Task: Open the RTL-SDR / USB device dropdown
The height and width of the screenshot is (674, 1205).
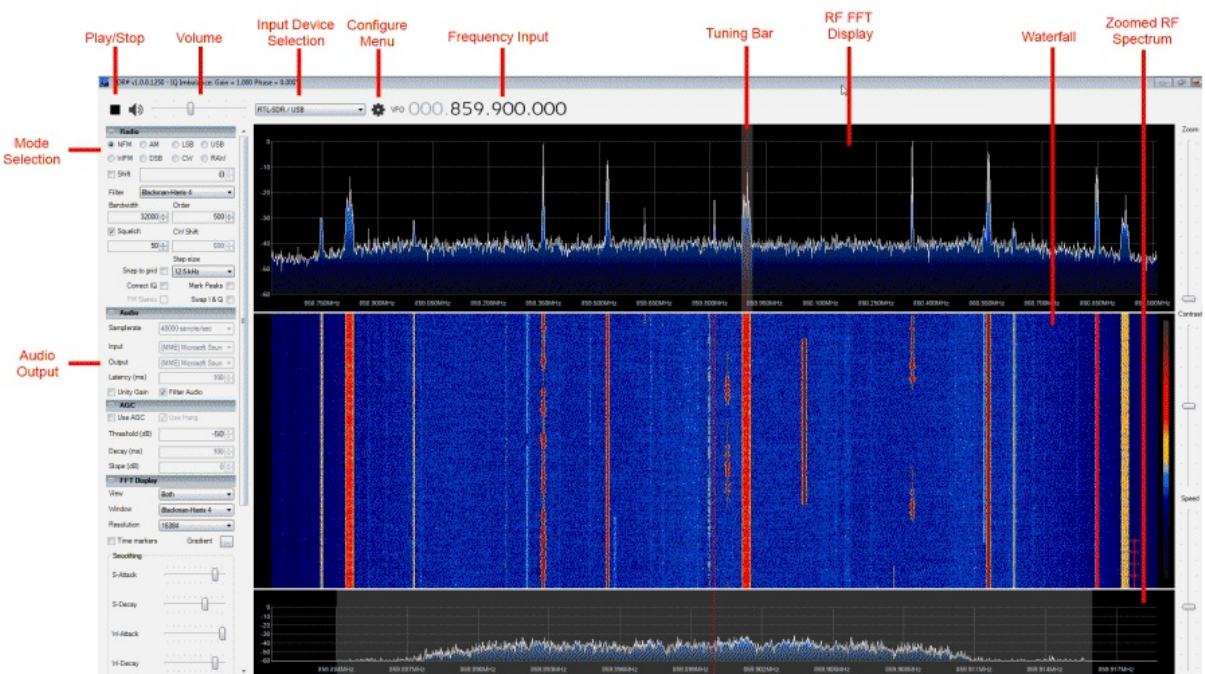Action: tap(310, 110)
